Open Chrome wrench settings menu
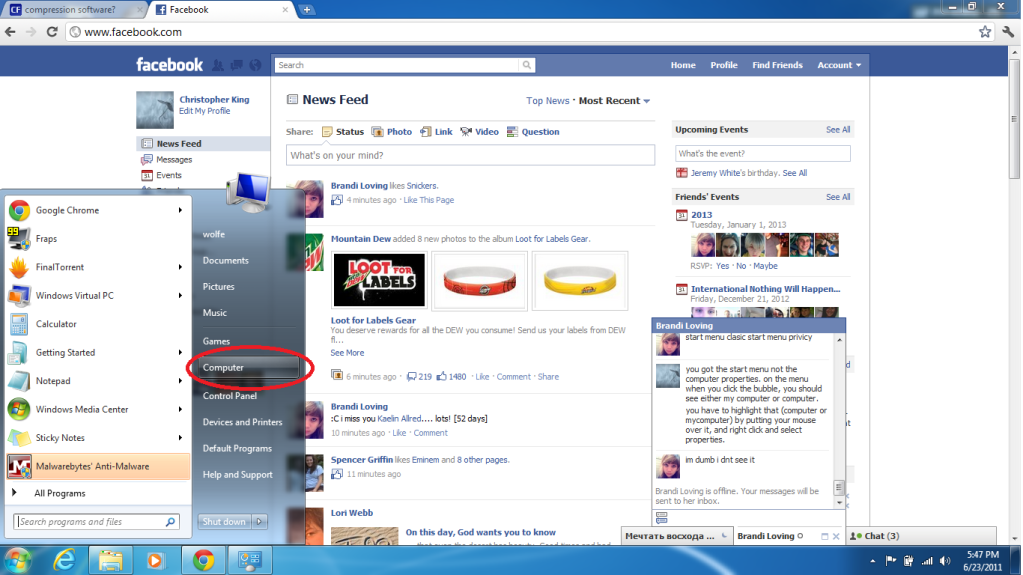This screenshot has height=575, width=1023. pyautogui.click(x=1007, y=32)
